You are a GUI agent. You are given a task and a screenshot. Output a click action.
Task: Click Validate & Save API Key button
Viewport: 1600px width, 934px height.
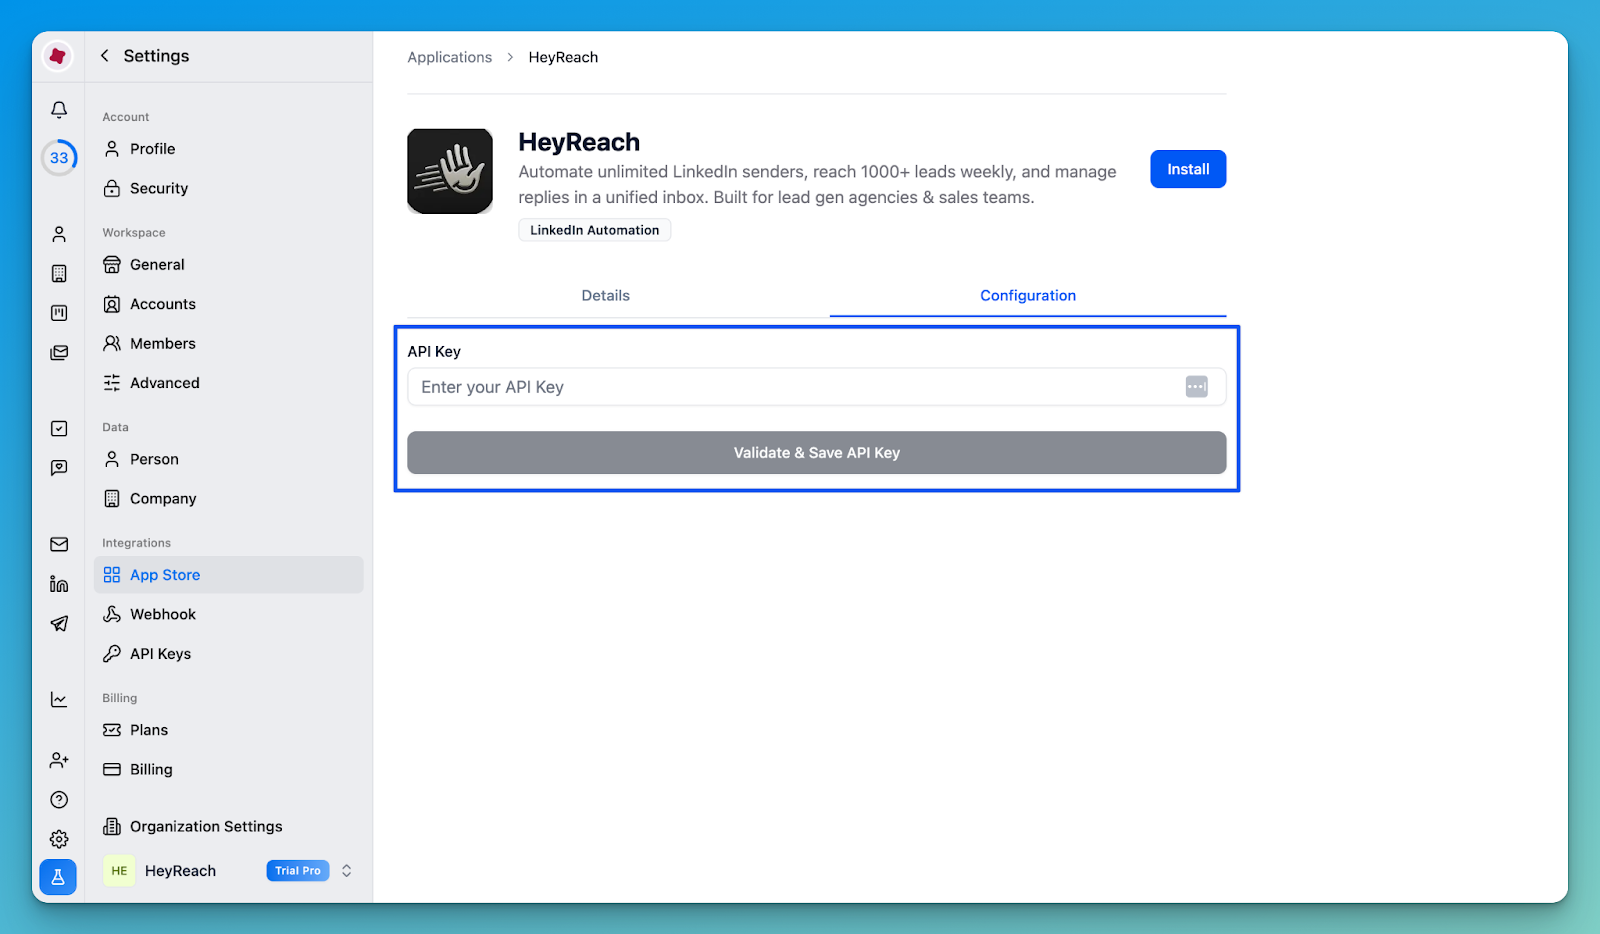coord(817,453)
